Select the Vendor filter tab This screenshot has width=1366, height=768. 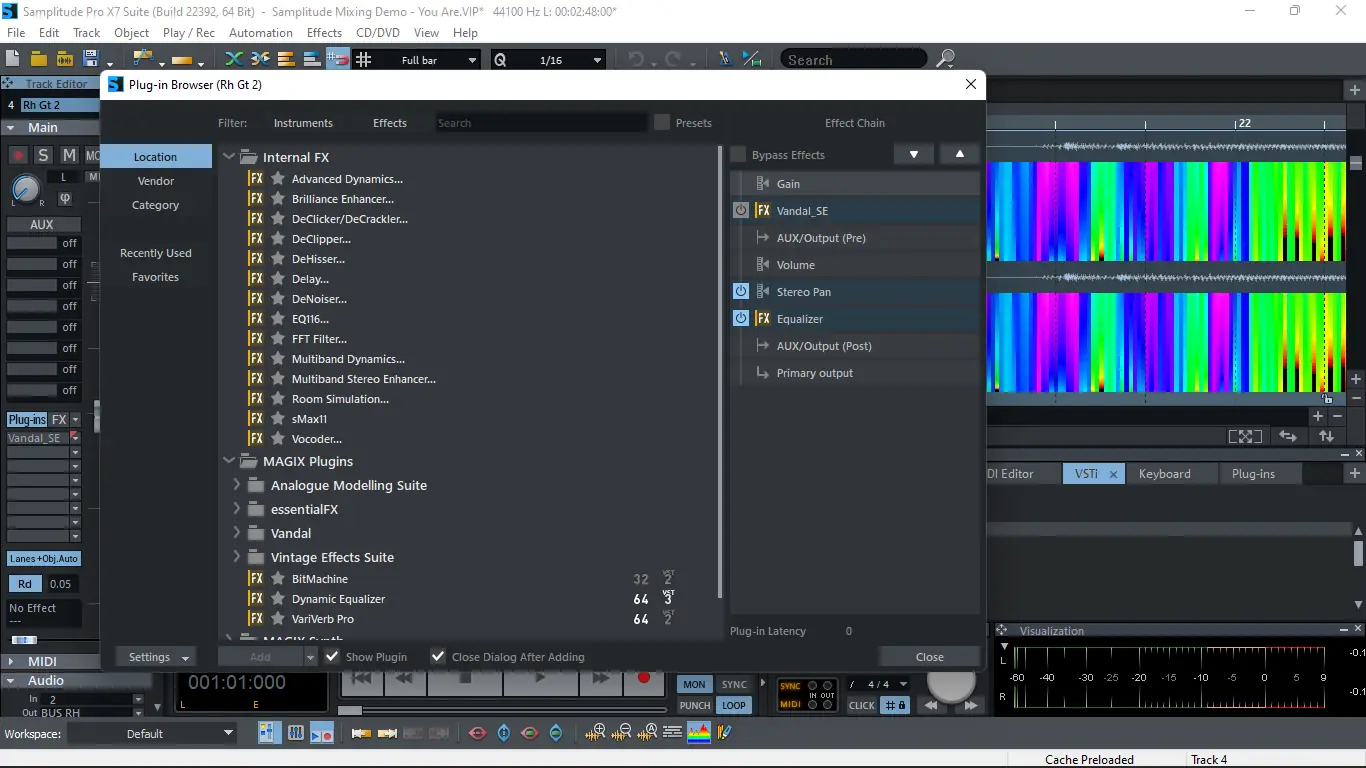tap(156, 181)
